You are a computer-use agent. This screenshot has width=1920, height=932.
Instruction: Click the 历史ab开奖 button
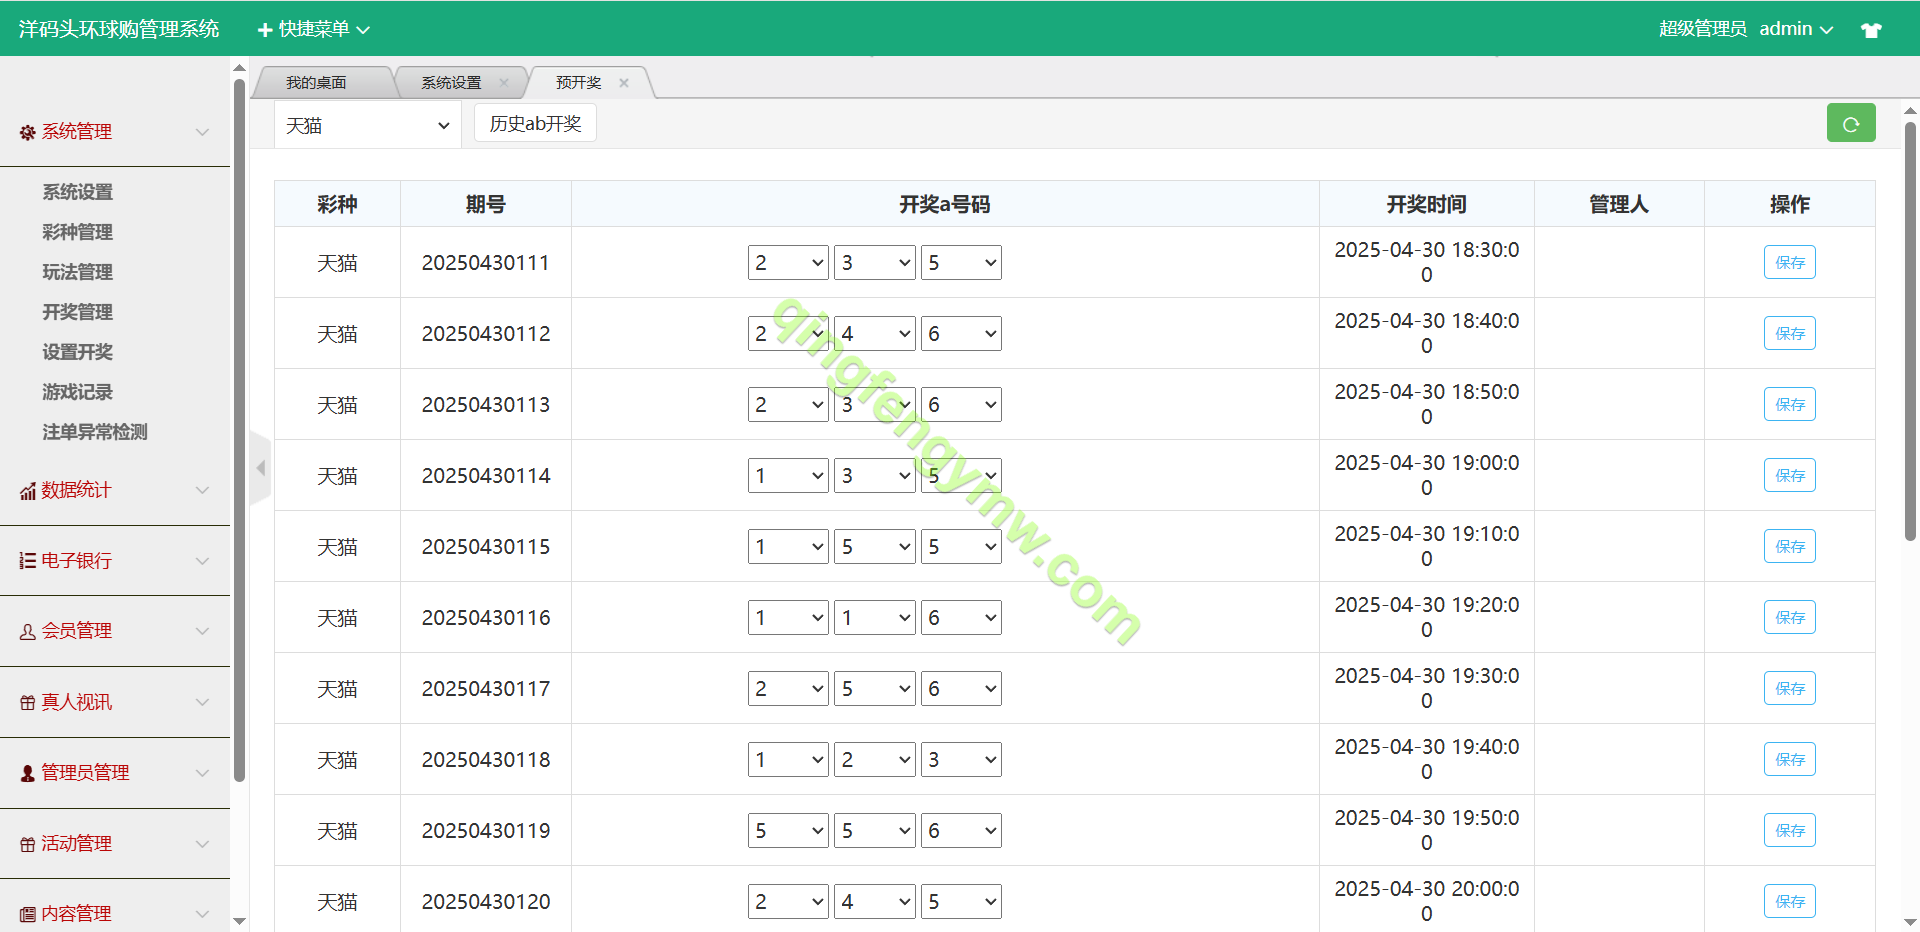pos(535,124)
